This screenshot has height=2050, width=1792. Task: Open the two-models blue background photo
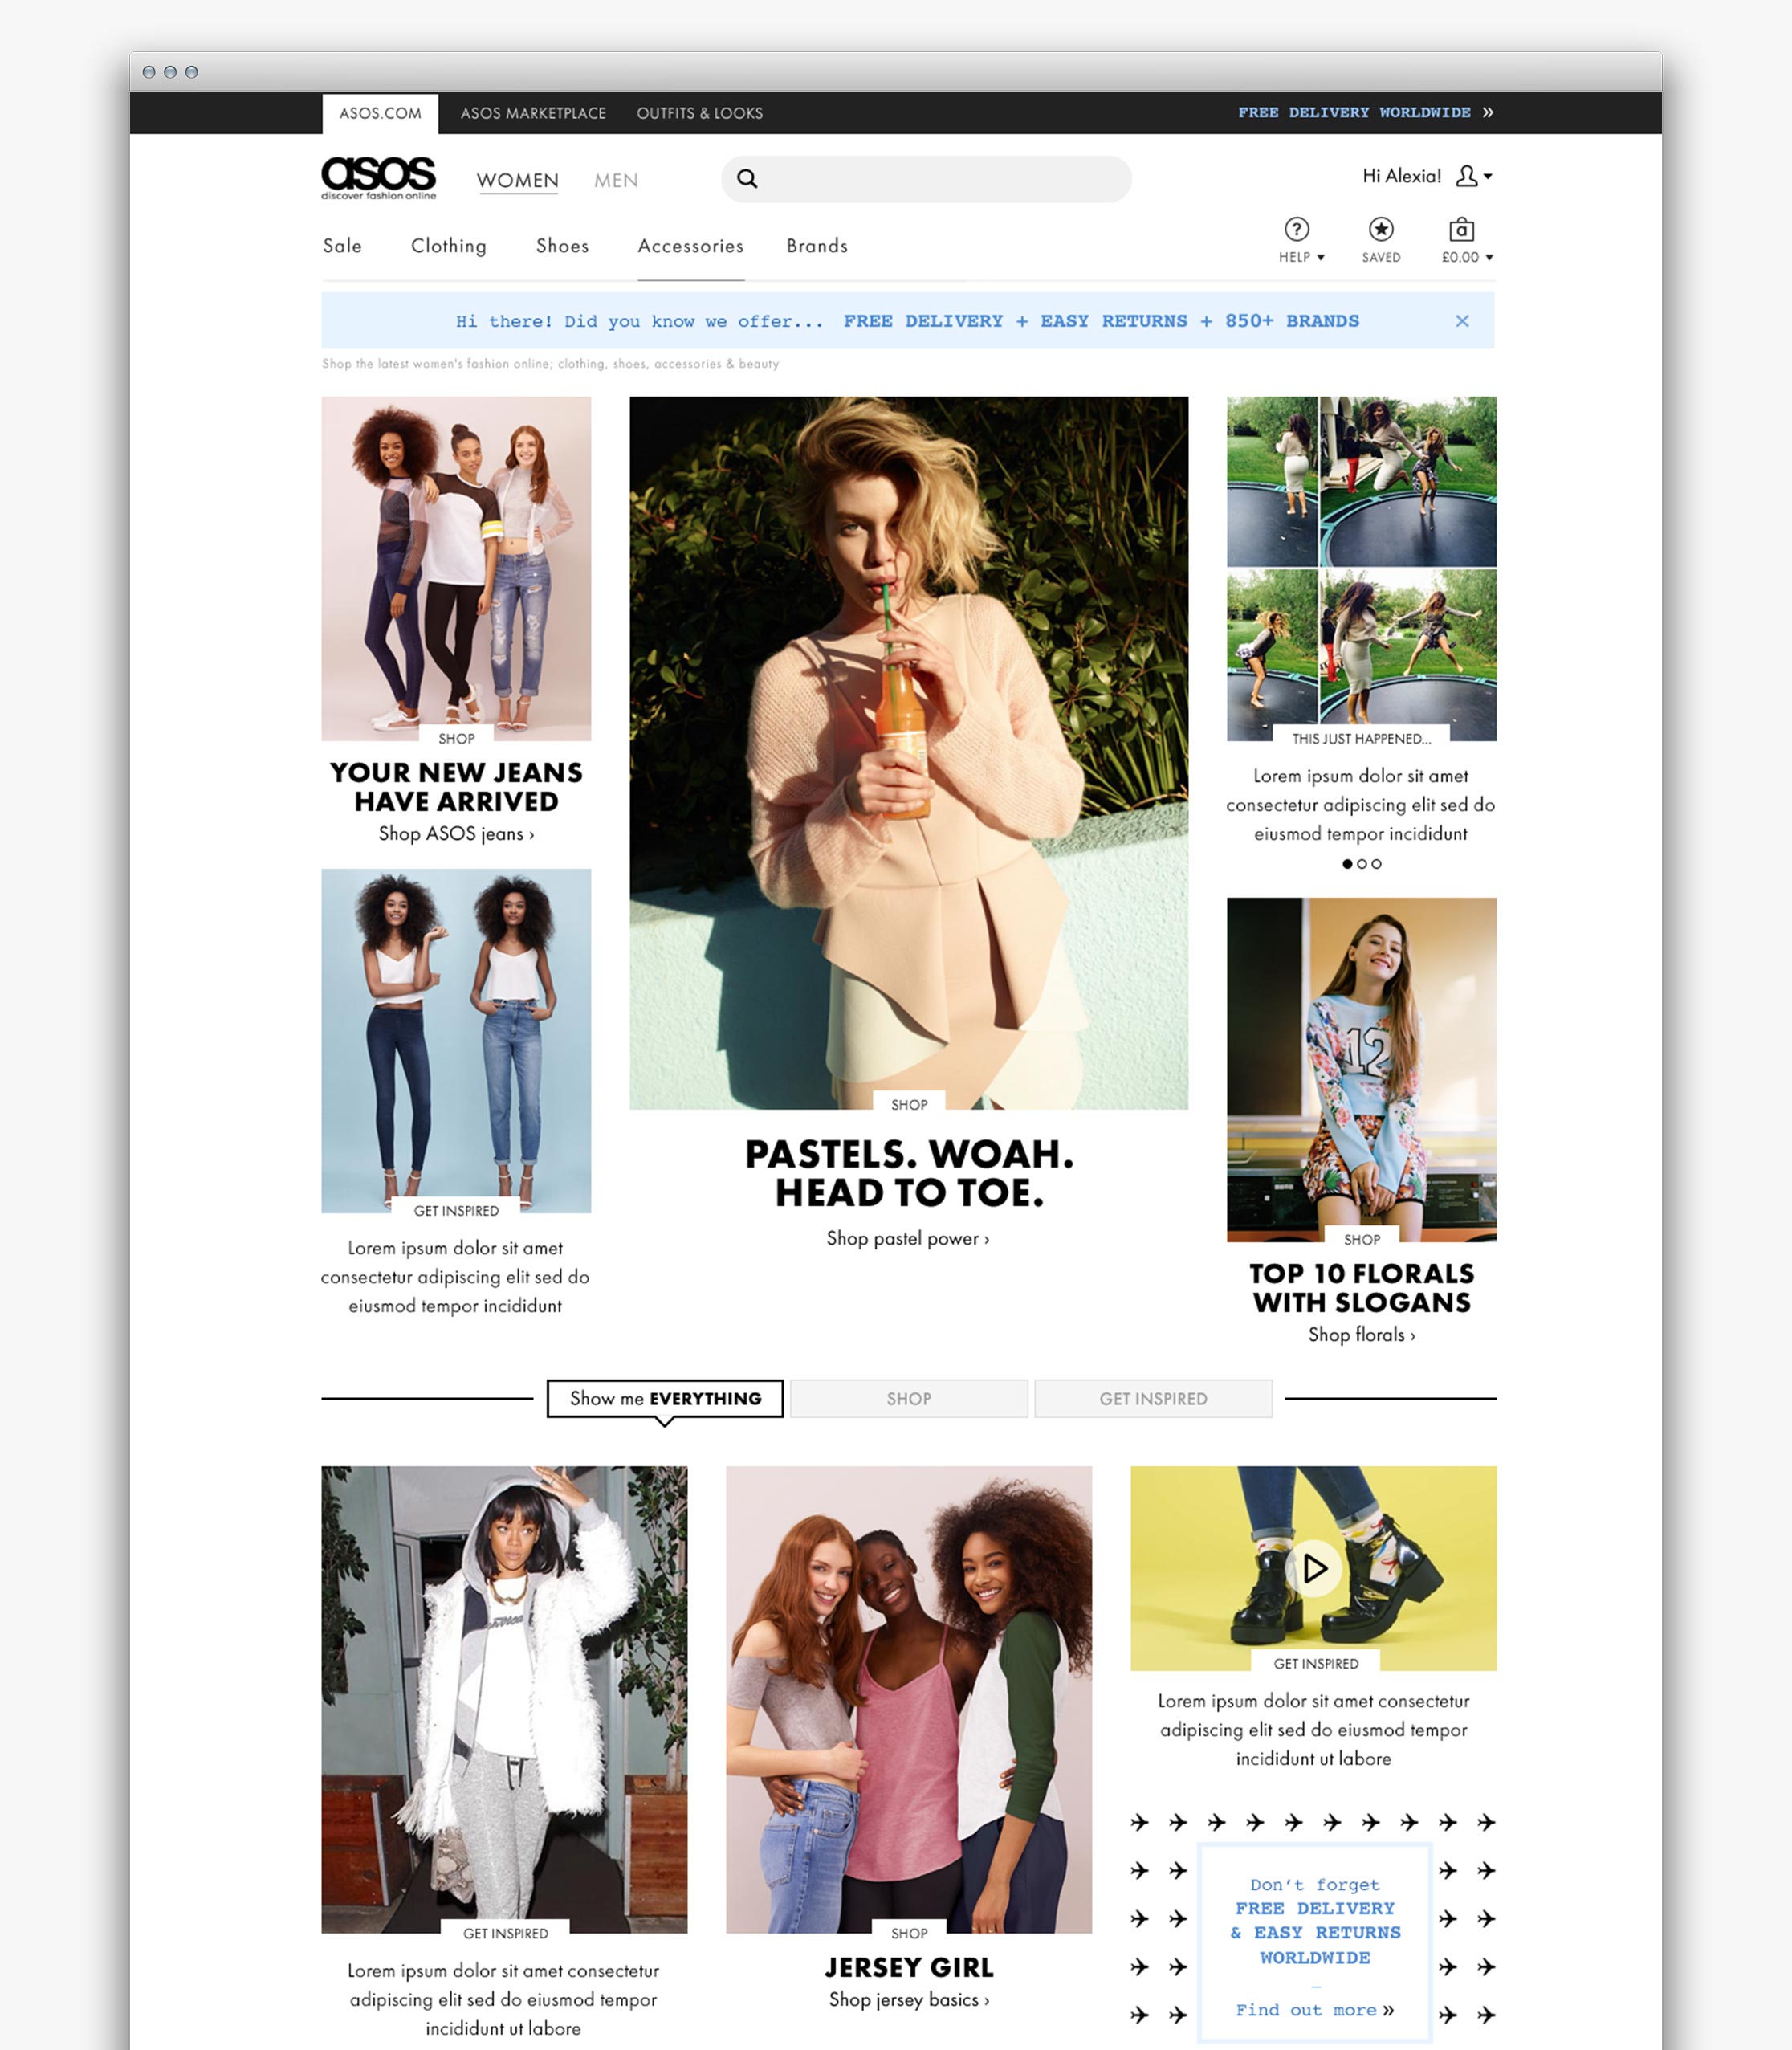tap(456, 1040)
